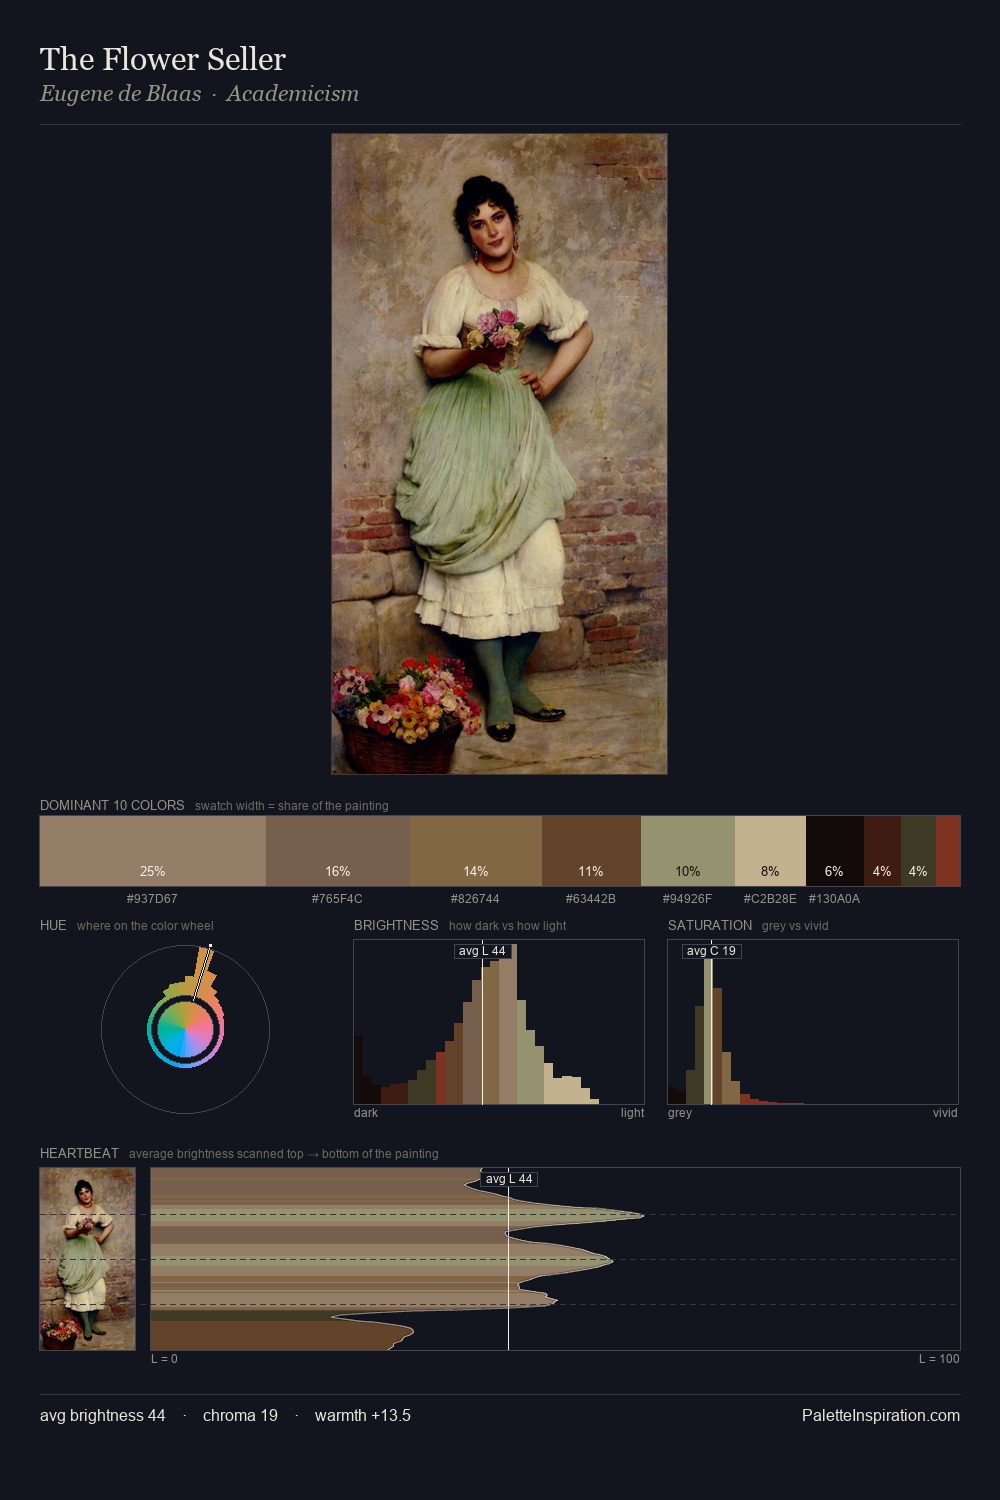The height and width of the screenshot is (1500, 1000).
Task: Click the 6% near-black swatch #130A0A
Action: (x=835, y=851)
